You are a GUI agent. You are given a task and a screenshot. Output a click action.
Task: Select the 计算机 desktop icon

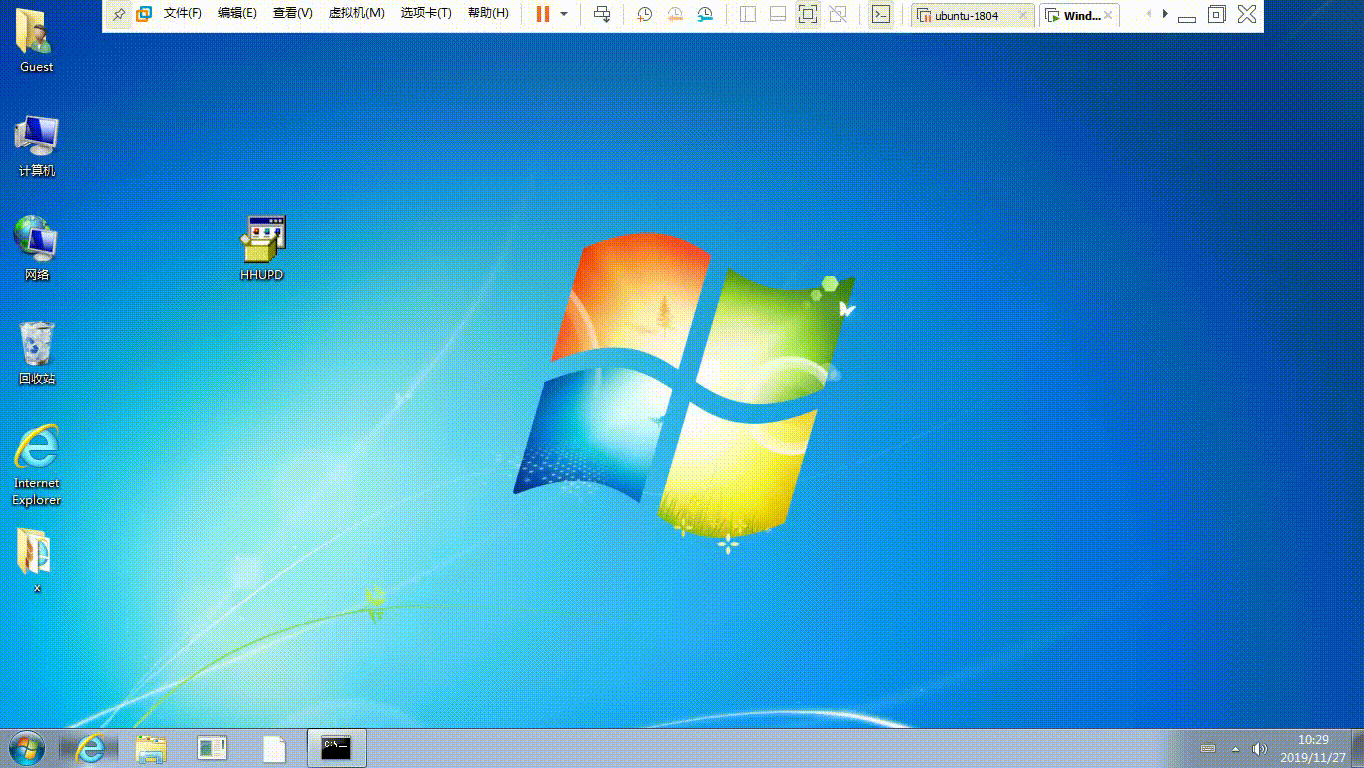coord(37,146)
